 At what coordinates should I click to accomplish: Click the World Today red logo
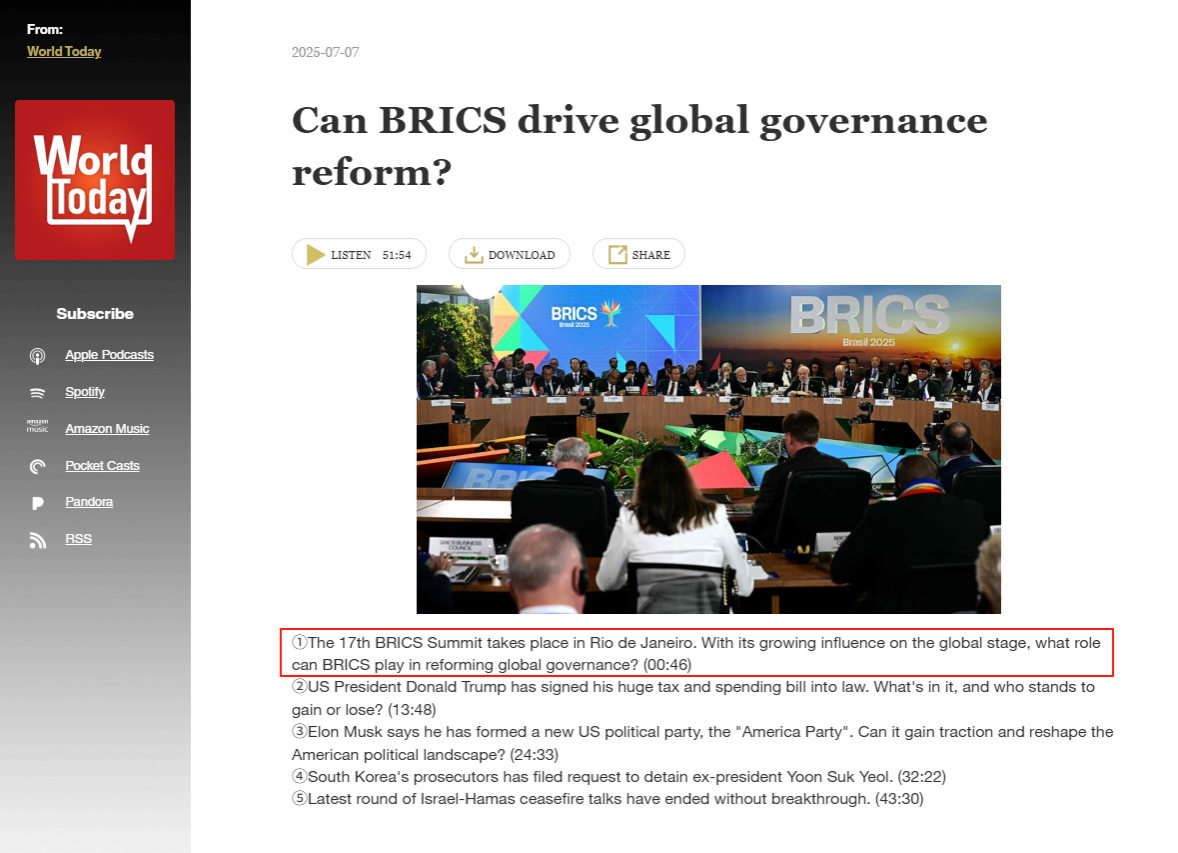click(x=95, y=180)
